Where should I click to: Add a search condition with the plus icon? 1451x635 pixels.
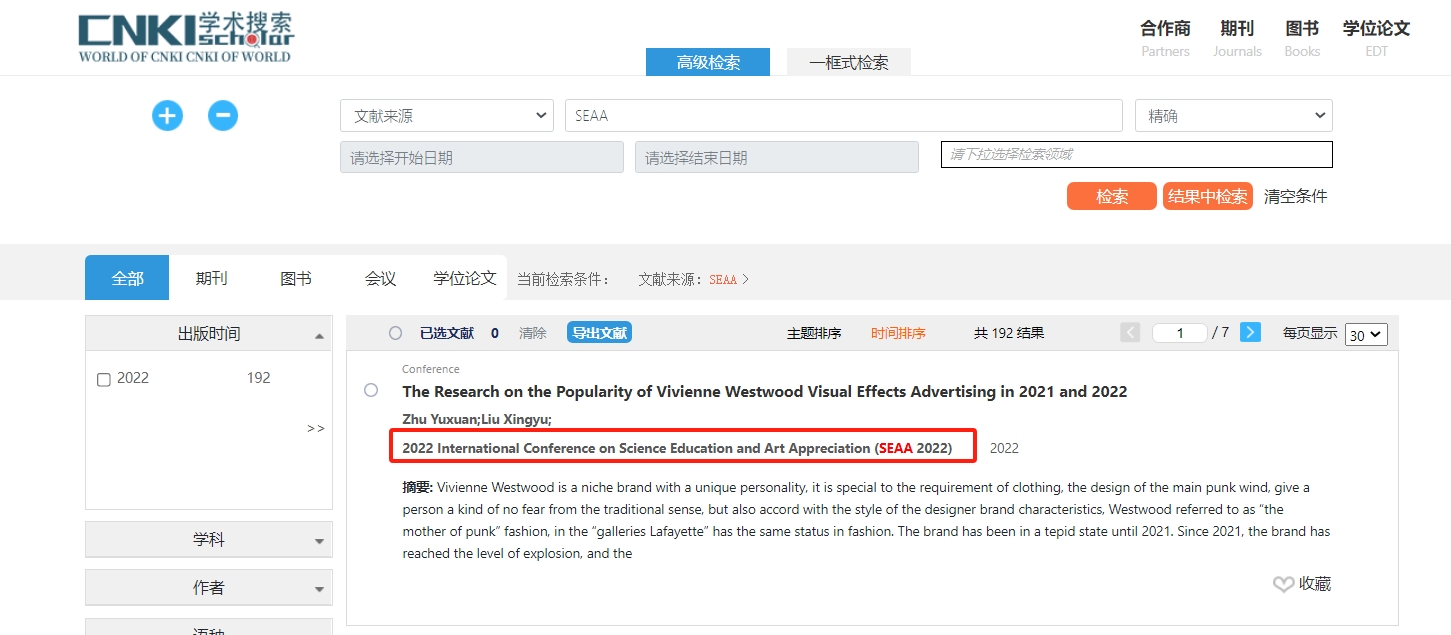pyautogui.click(x=167, y=116)
